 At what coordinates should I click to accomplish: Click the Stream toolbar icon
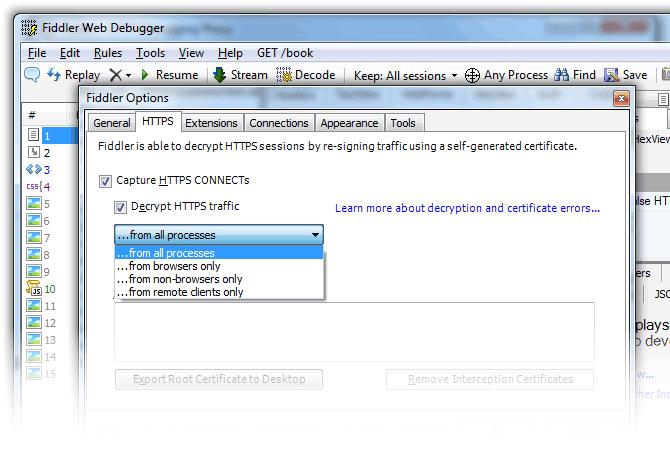coord(220,75)
